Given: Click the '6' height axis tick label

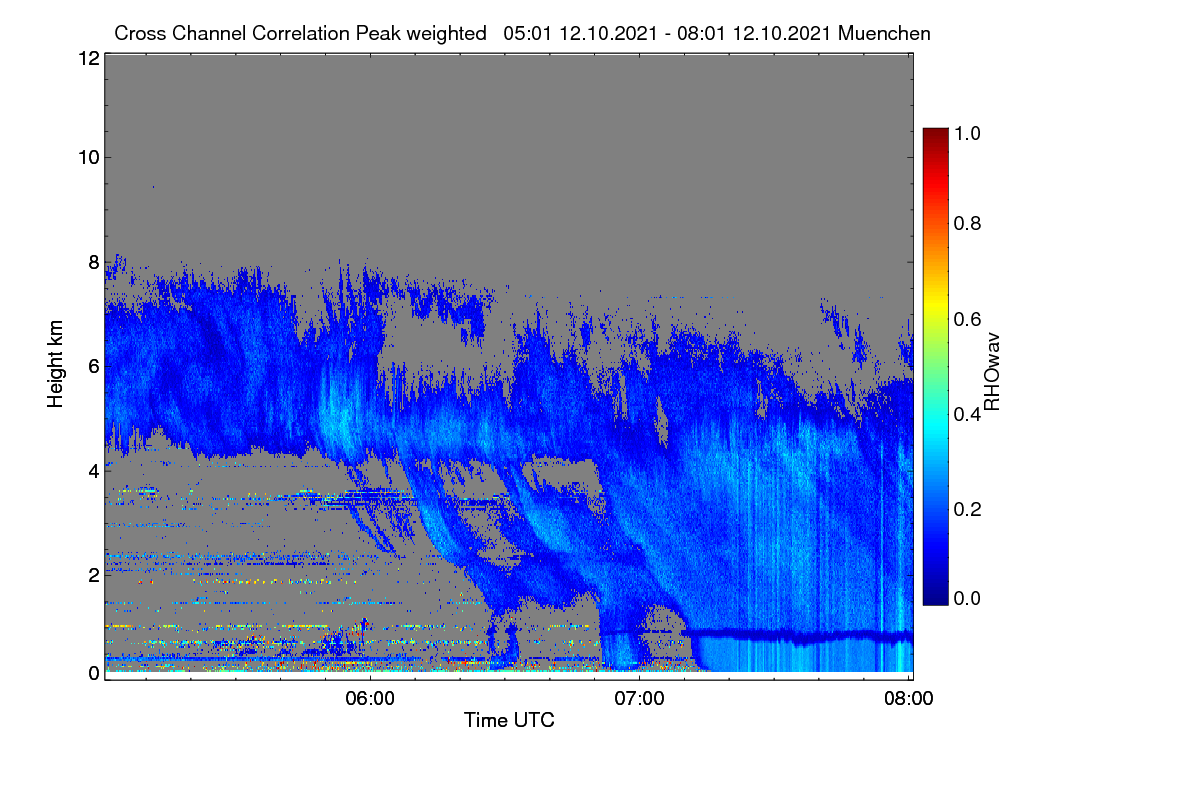Looking at the screenshot, I should tap(93, 366).
